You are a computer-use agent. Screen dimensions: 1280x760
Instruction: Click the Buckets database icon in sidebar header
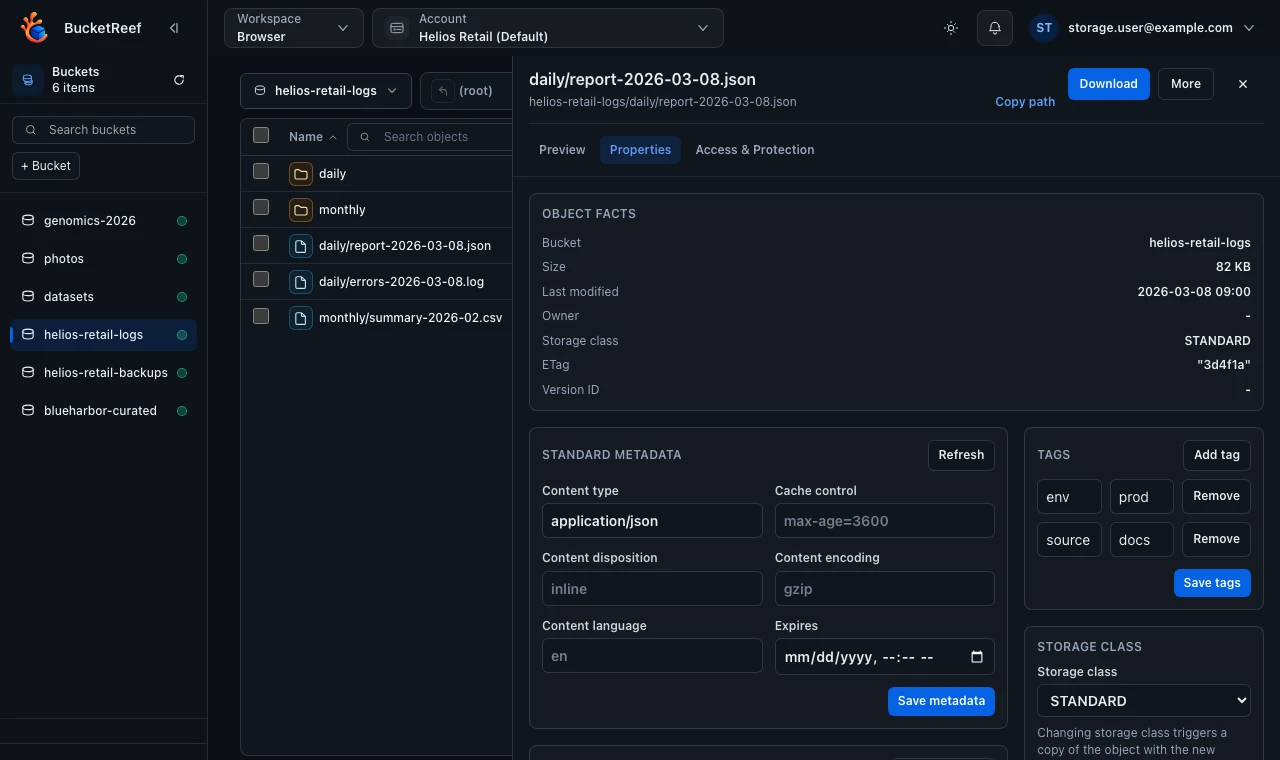click(28, 80)
